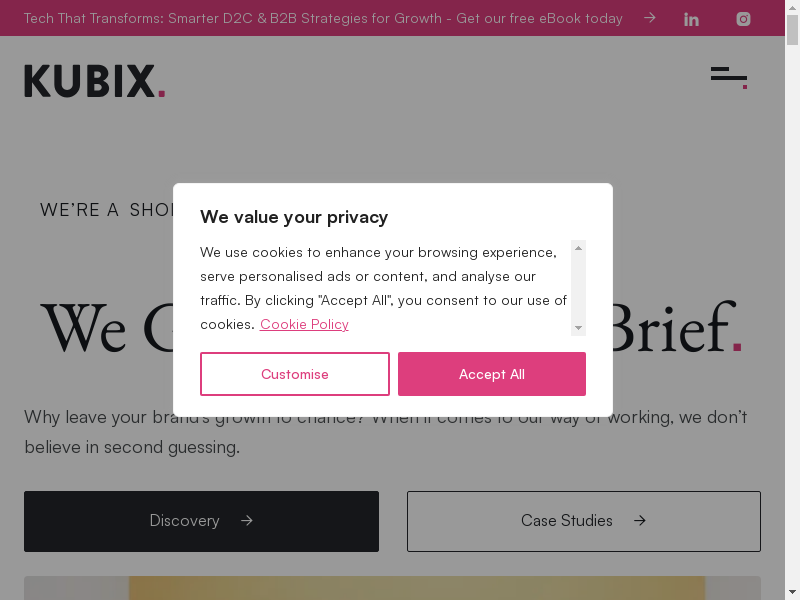Viewport: 800px width, 600px height.
Task: Click the "We value your privacy" heading
Action: click(x=294, y=217)
